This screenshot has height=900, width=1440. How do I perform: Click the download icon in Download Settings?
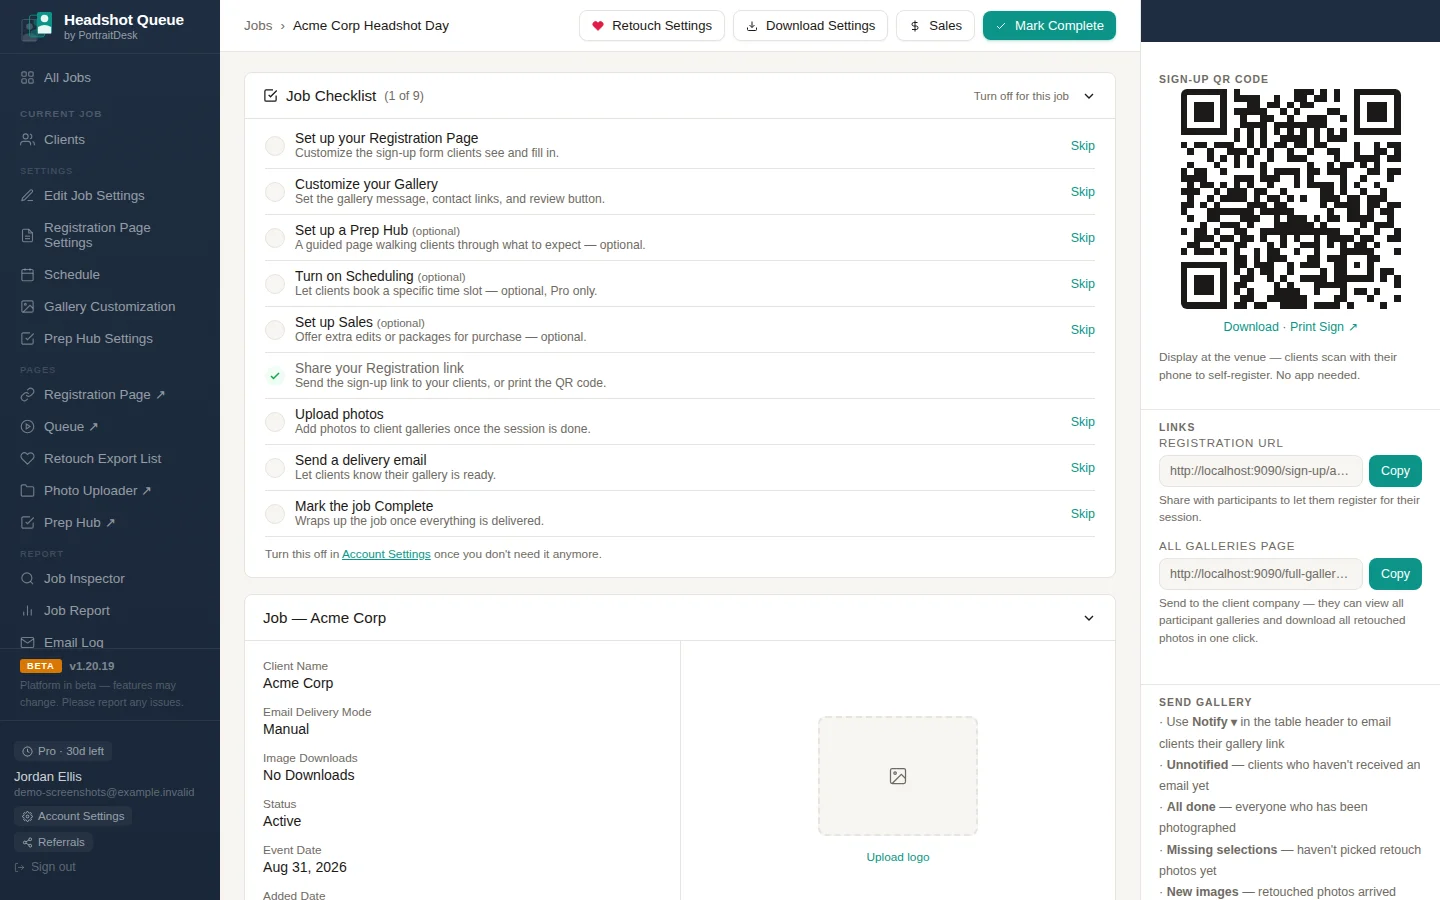point(752,26)
